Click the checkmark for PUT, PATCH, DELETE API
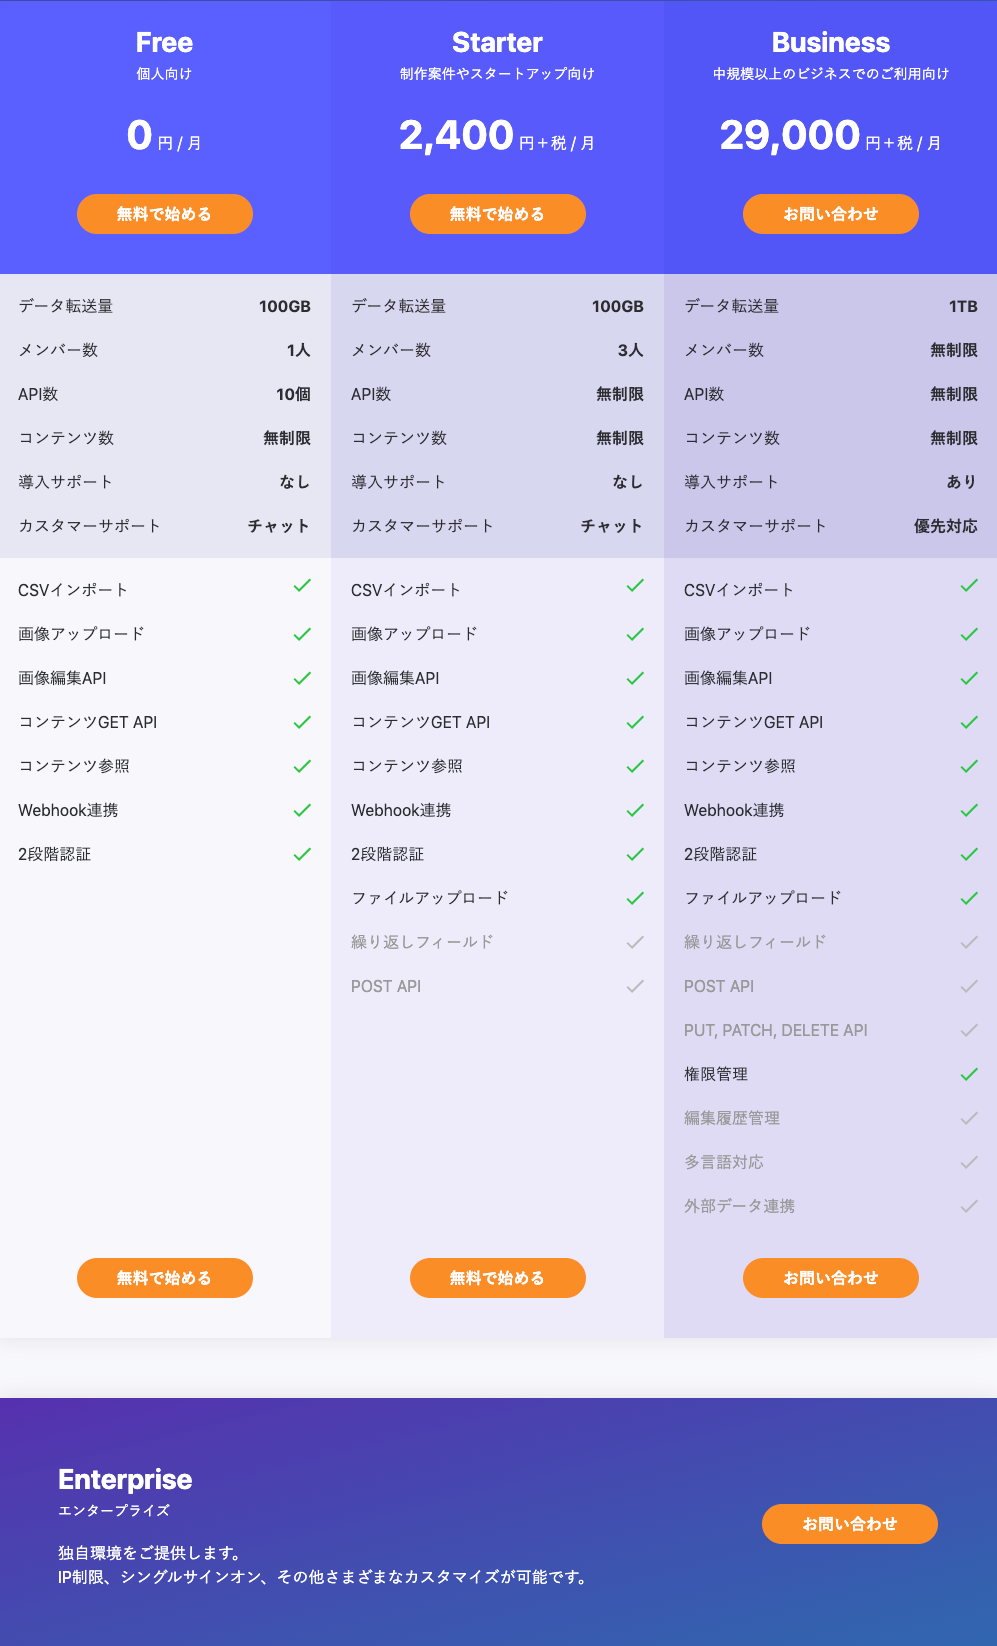The width and height of the screenshot is (997, 1646). pos(969,1030)
